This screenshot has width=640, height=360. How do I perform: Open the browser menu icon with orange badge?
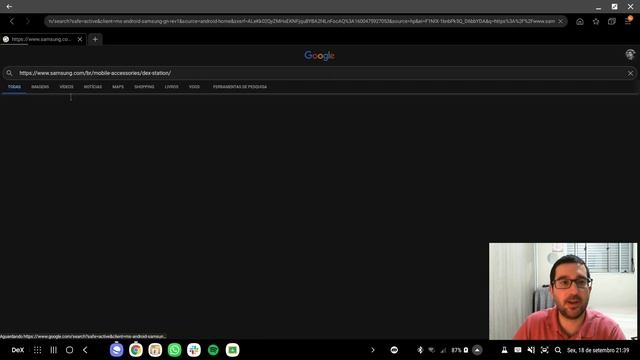tap(628, 21)
